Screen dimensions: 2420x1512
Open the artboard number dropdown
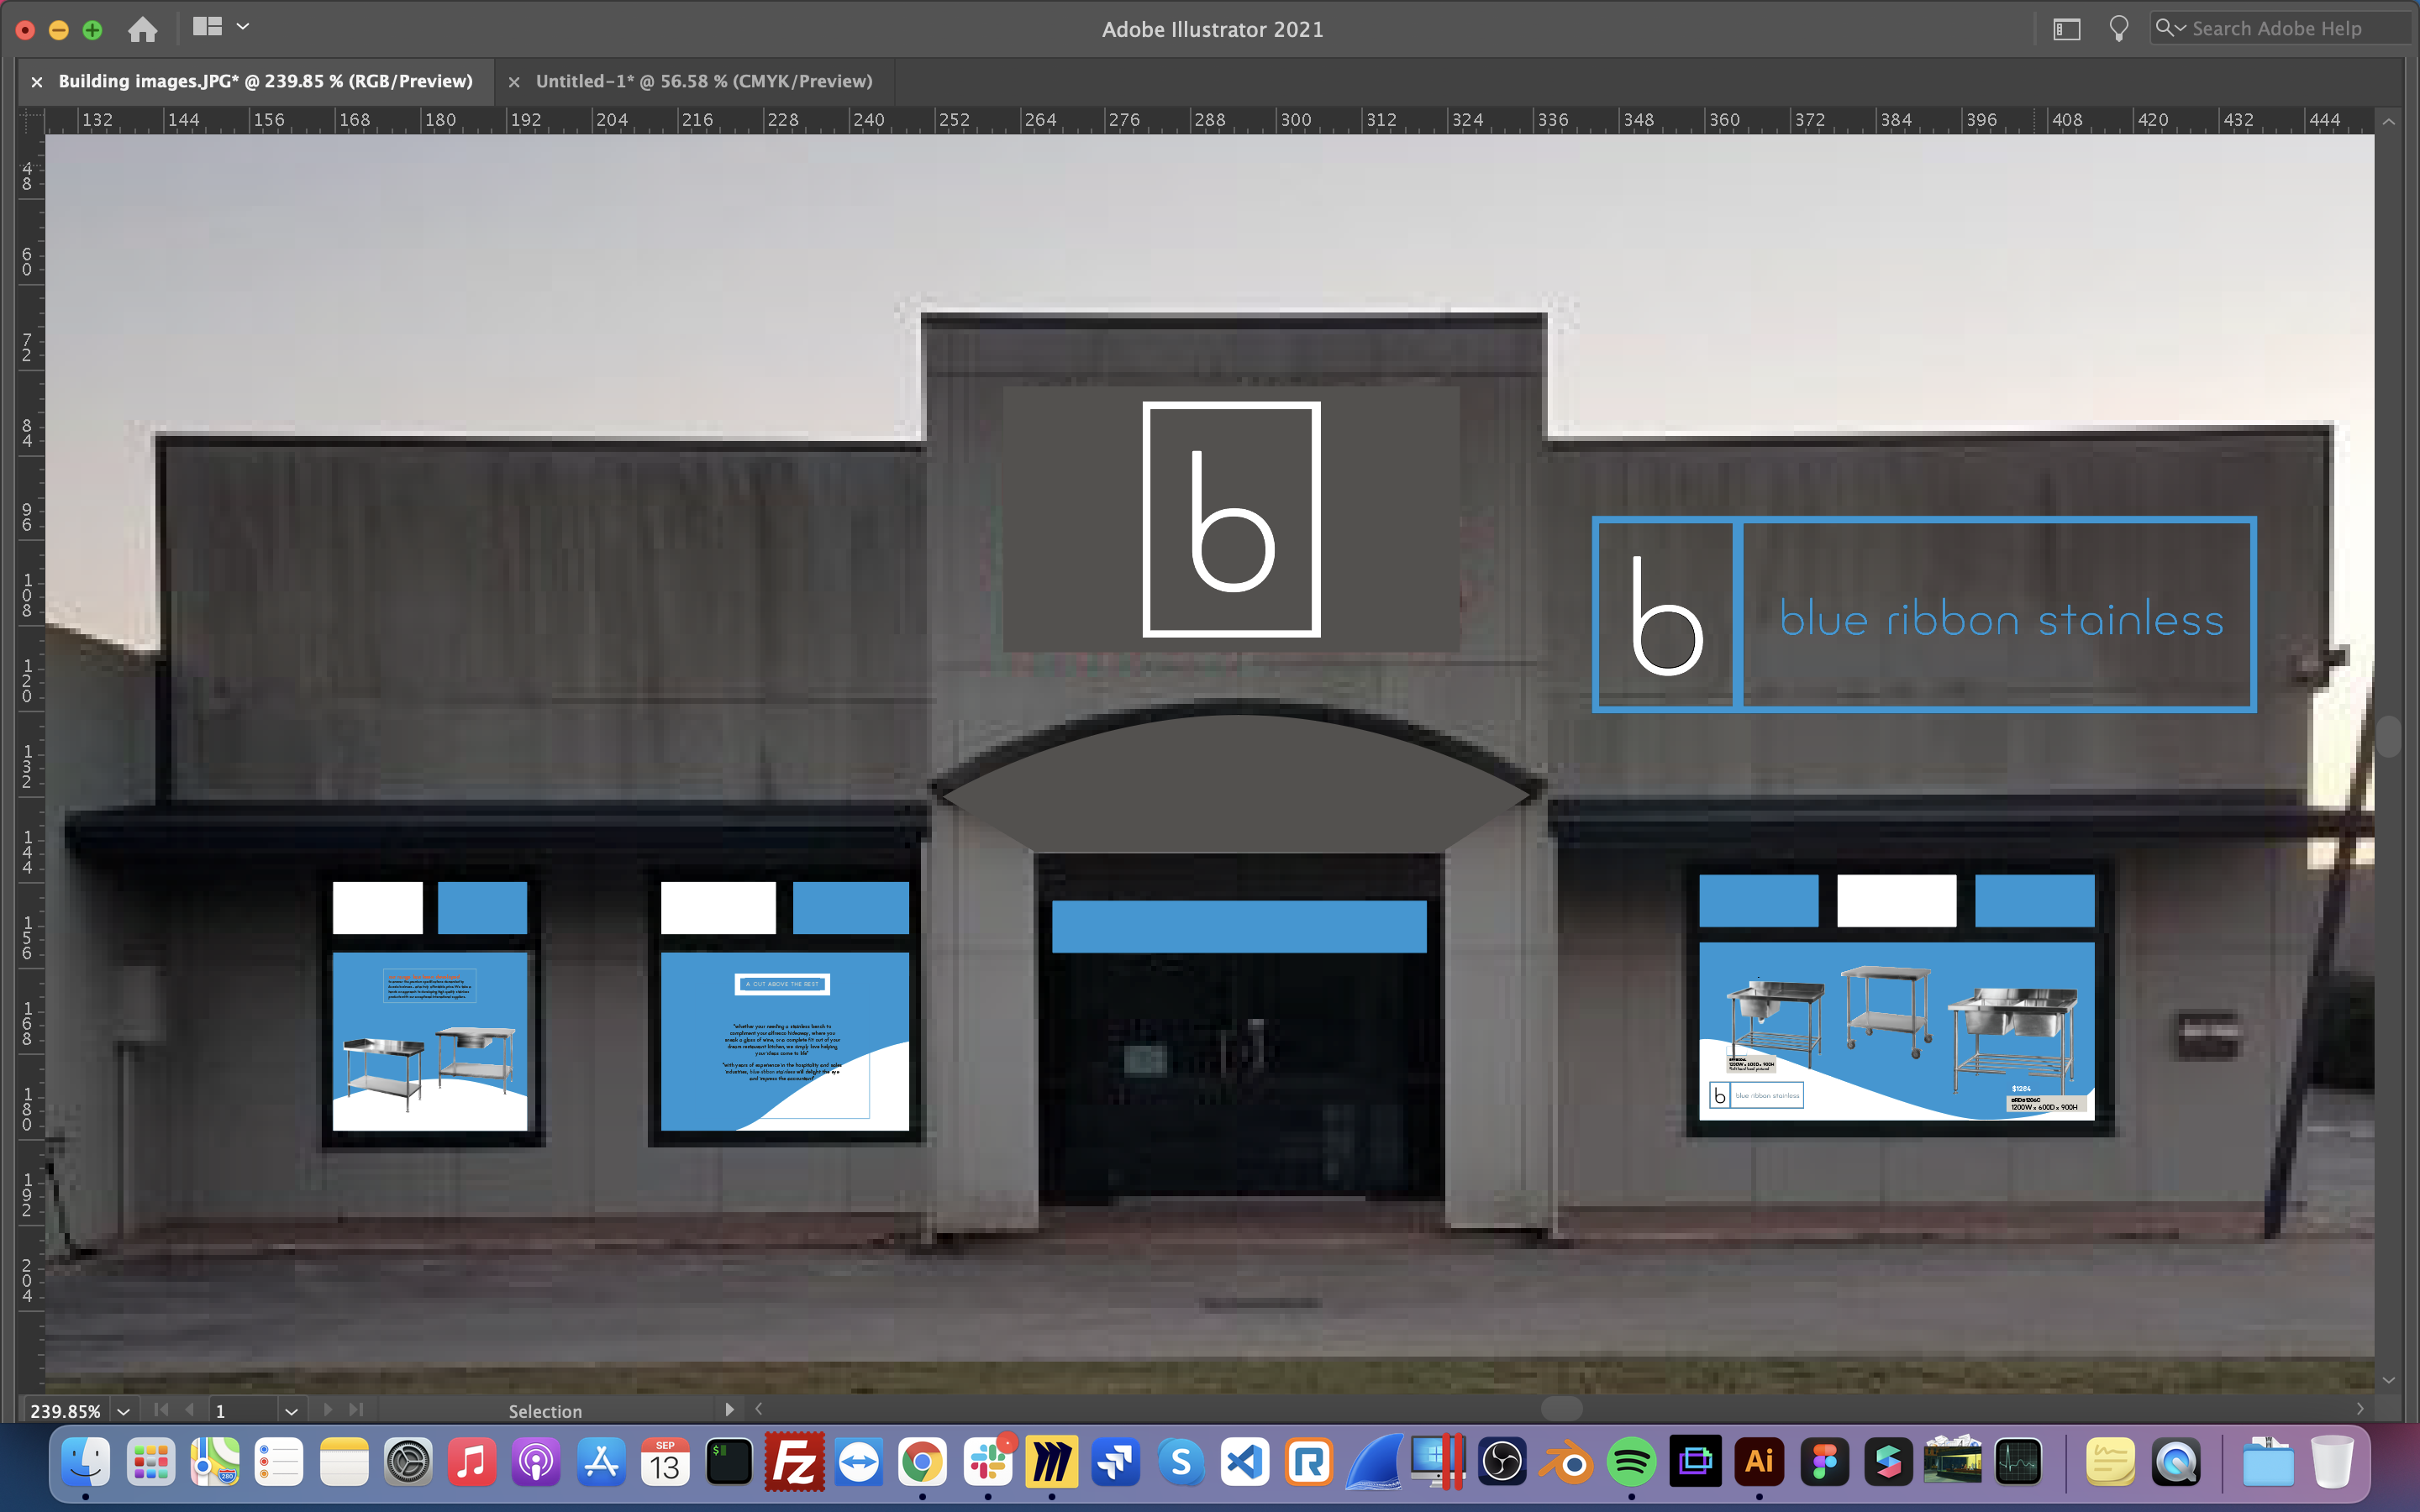coord(291,1411)
